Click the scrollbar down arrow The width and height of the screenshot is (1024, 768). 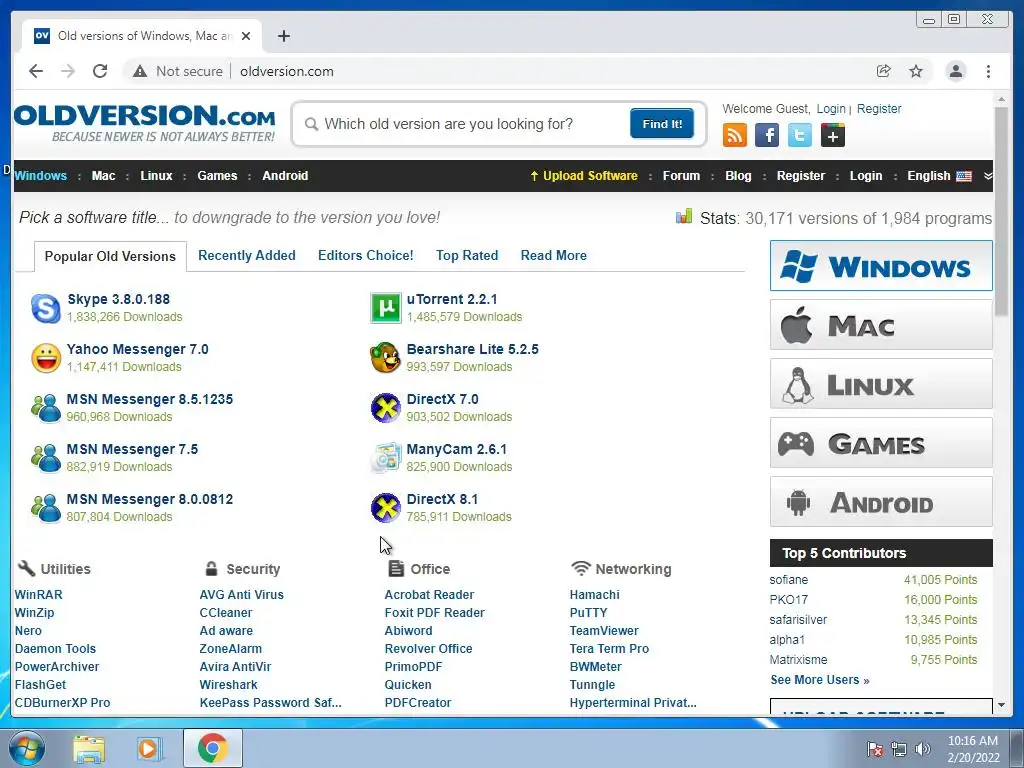pos(1001,705)
